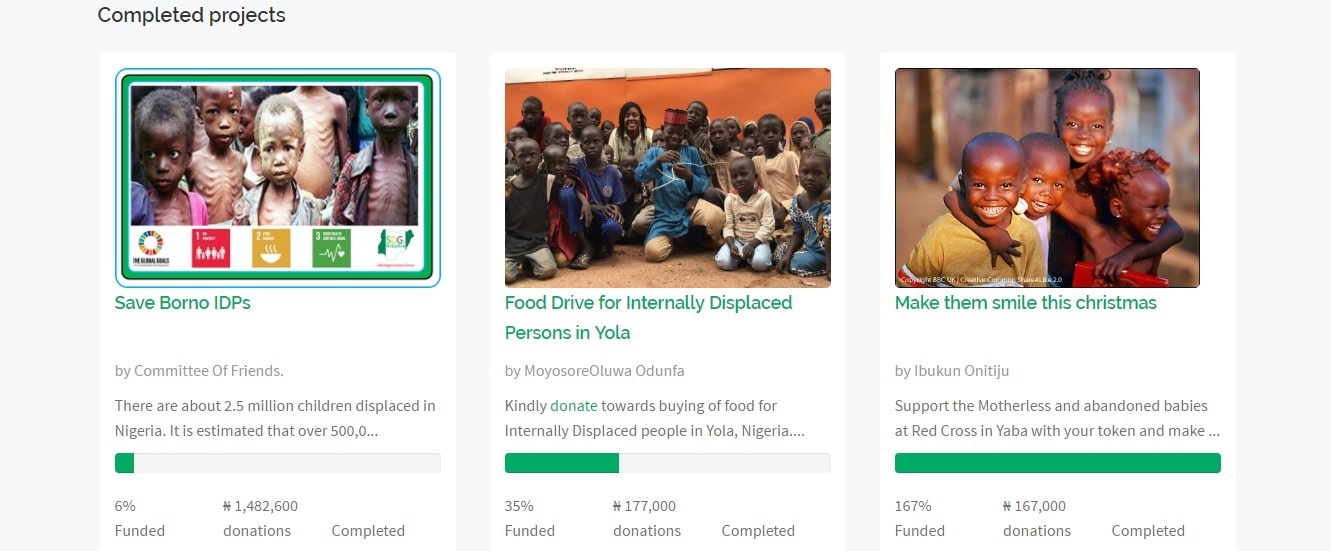Viewport: 1331px width, 551px height.
Task: Open Food Drive for Internally Displaced Persons title
Action: tap(648, 318)
